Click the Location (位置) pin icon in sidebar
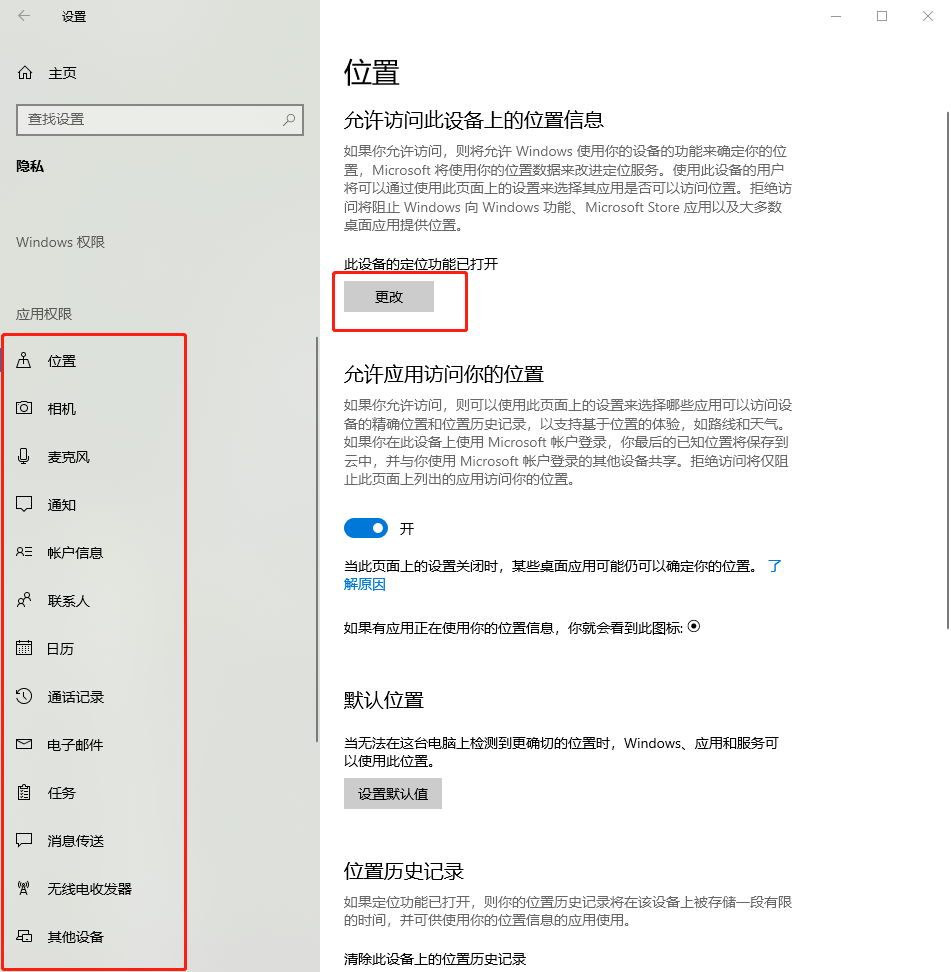 click(25, 361)
